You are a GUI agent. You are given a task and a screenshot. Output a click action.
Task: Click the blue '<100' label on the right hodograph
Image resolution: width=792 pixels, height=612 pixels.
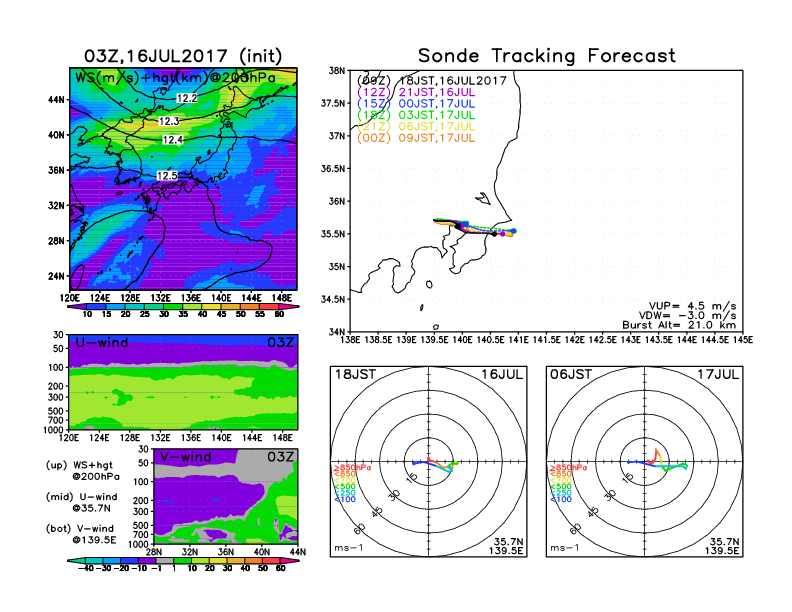(561, 499)
